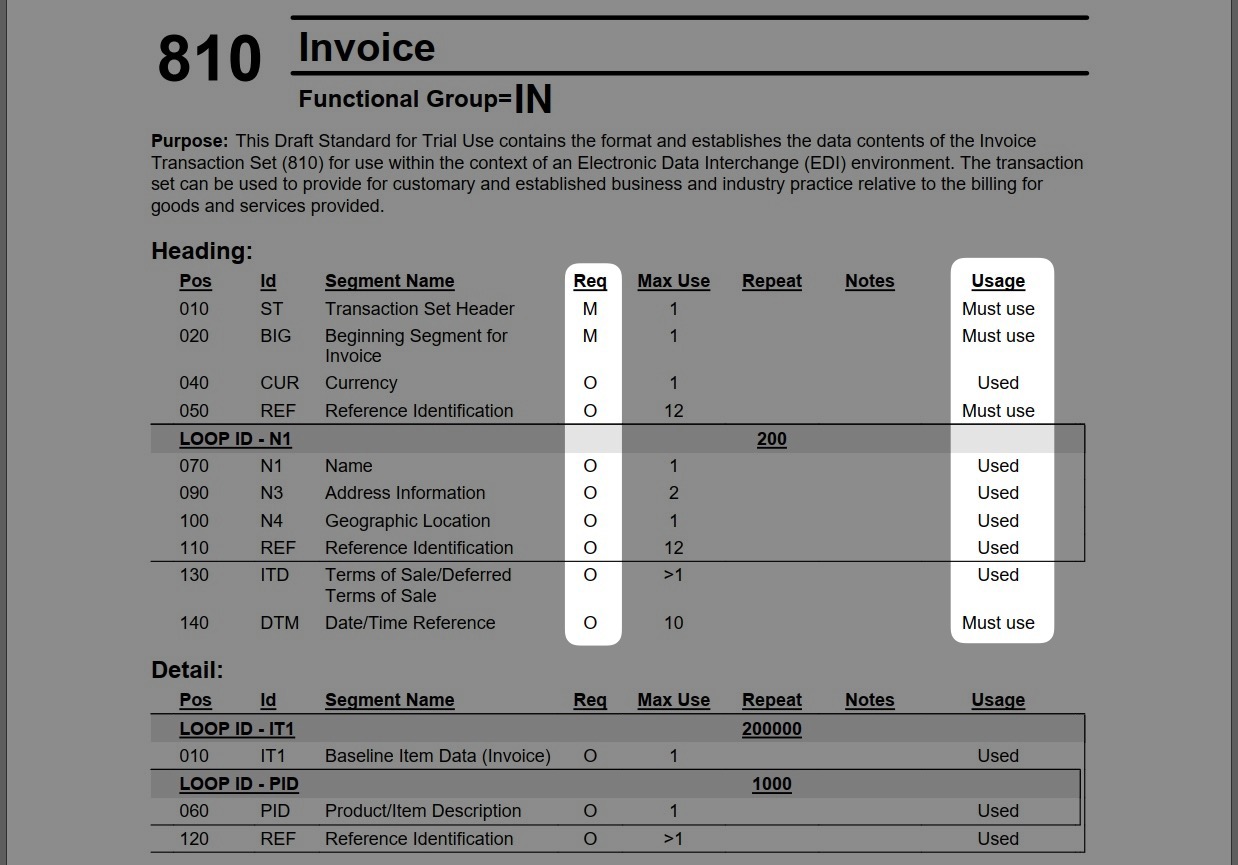
Task: Click position "020" in Heading table
Action: (x=194, y=336)
